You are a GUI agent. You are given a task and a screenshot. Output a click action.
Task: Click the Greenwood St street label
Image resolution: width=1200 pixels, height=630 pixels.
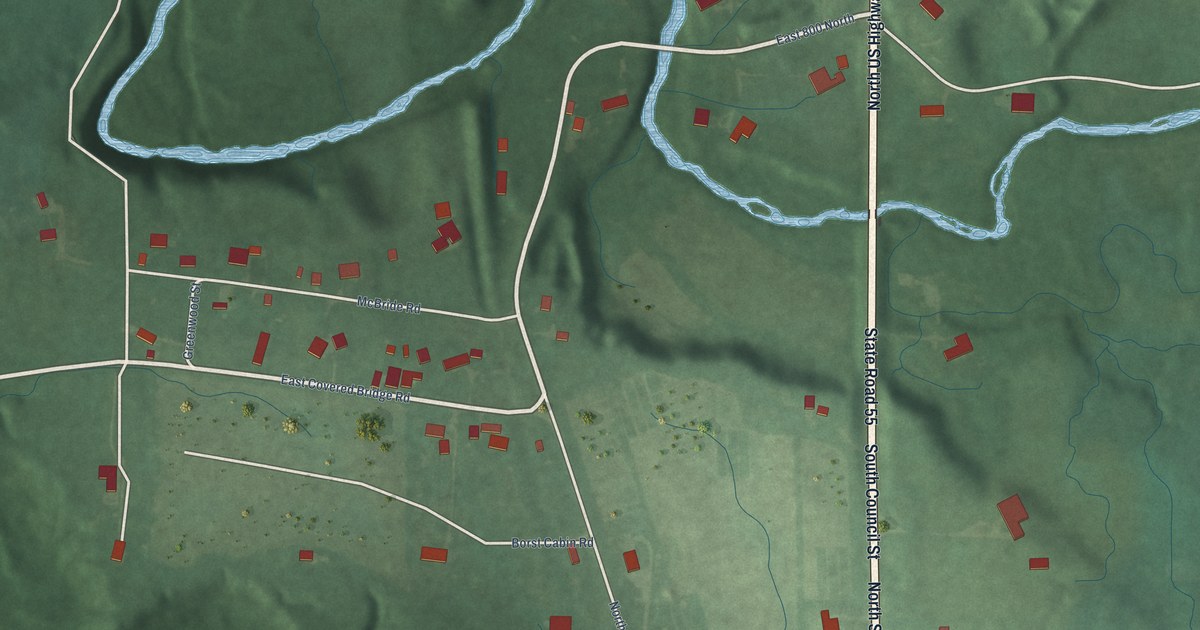(192, 322)
